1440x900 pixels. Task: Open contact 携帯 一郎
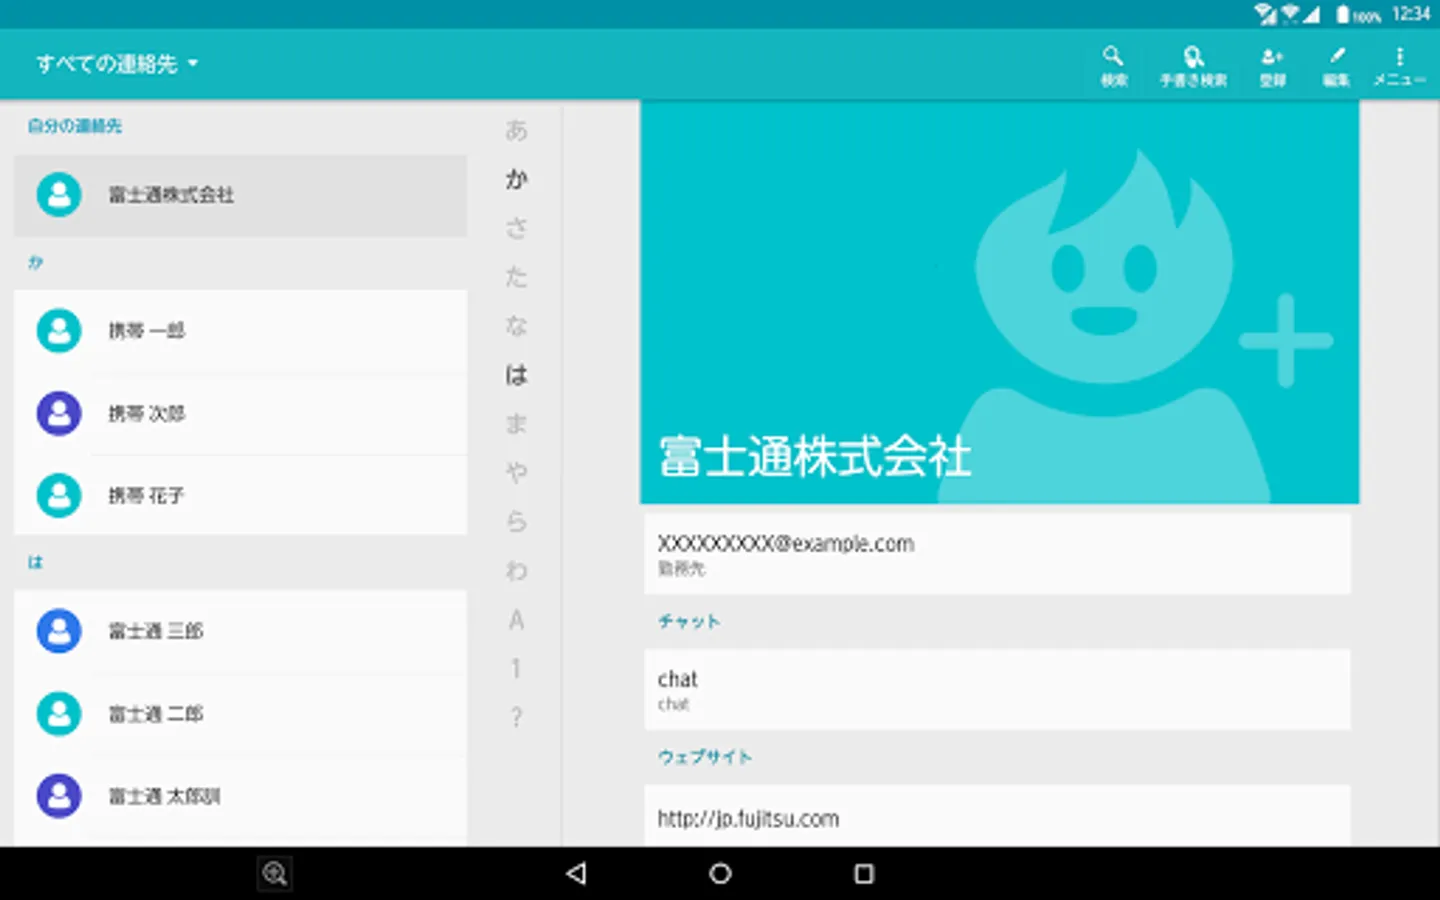(x=240, y=331)
